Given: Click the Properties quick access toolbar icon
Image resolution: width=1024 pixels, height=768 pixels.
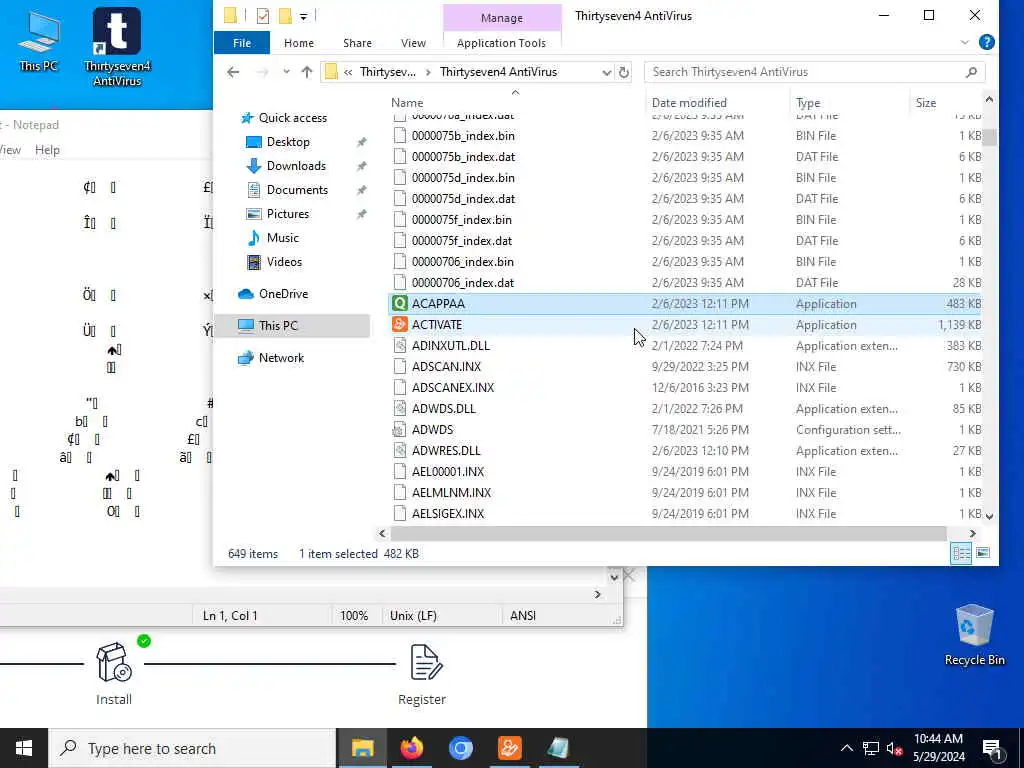Looking at the screenshot, I should (x=263, y=16).
